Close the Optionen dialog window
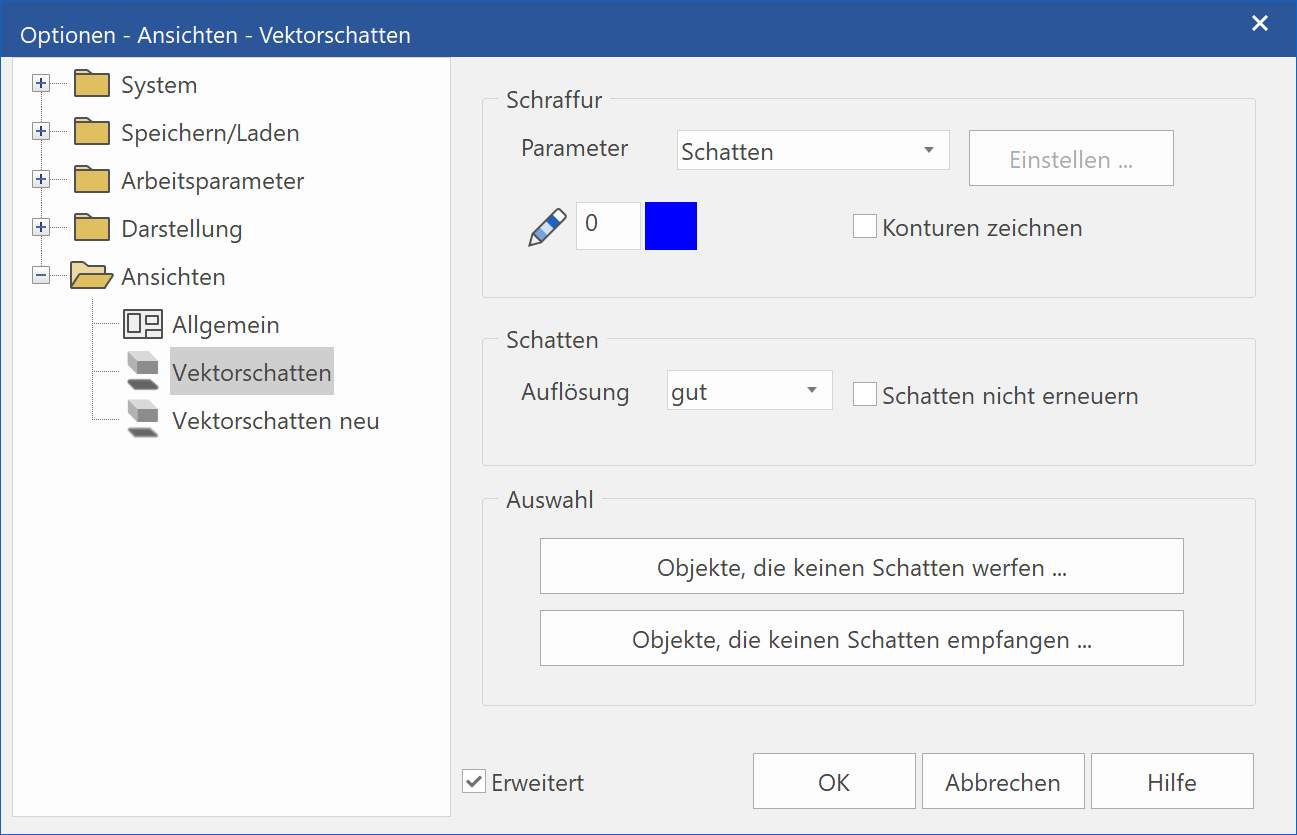Viewport: 1297px width, 835px height. (1260, 23)
